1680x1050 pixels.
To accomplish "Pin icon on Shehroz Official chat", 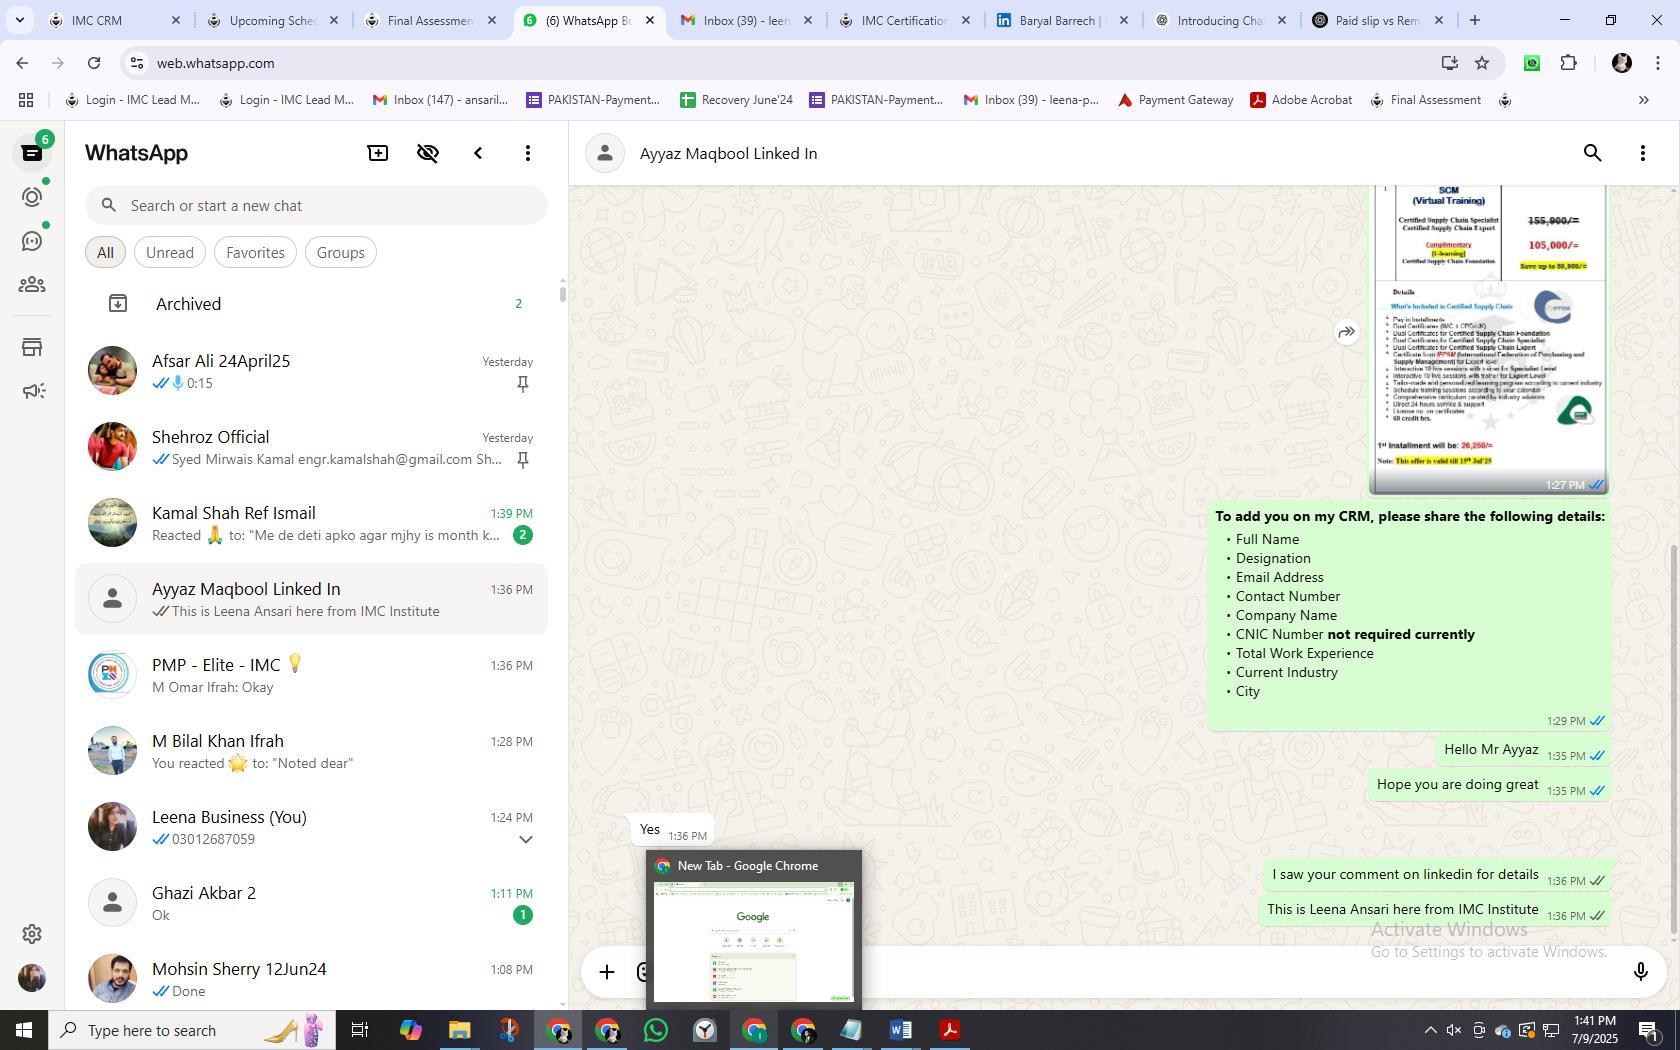I will point(522,460).
